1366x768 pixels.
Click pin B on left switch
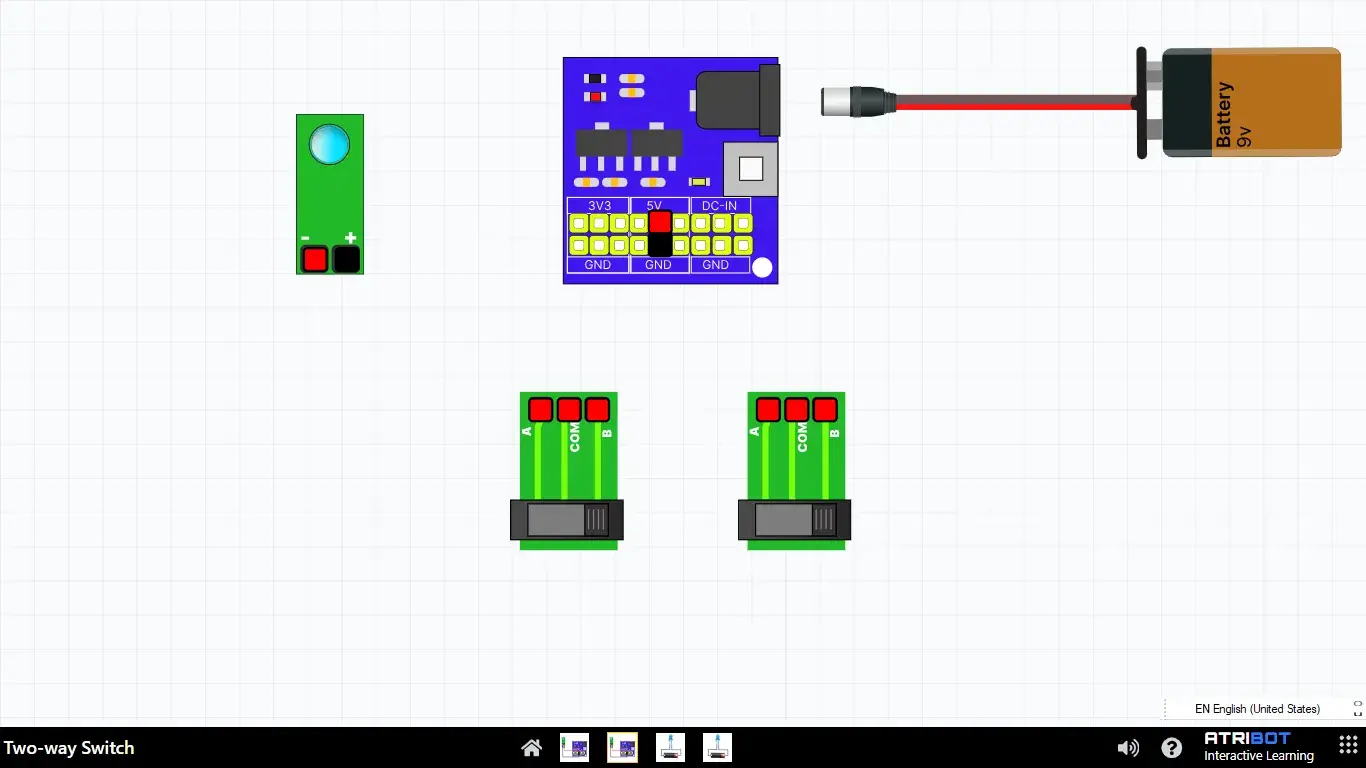click(x=597, y=409)
